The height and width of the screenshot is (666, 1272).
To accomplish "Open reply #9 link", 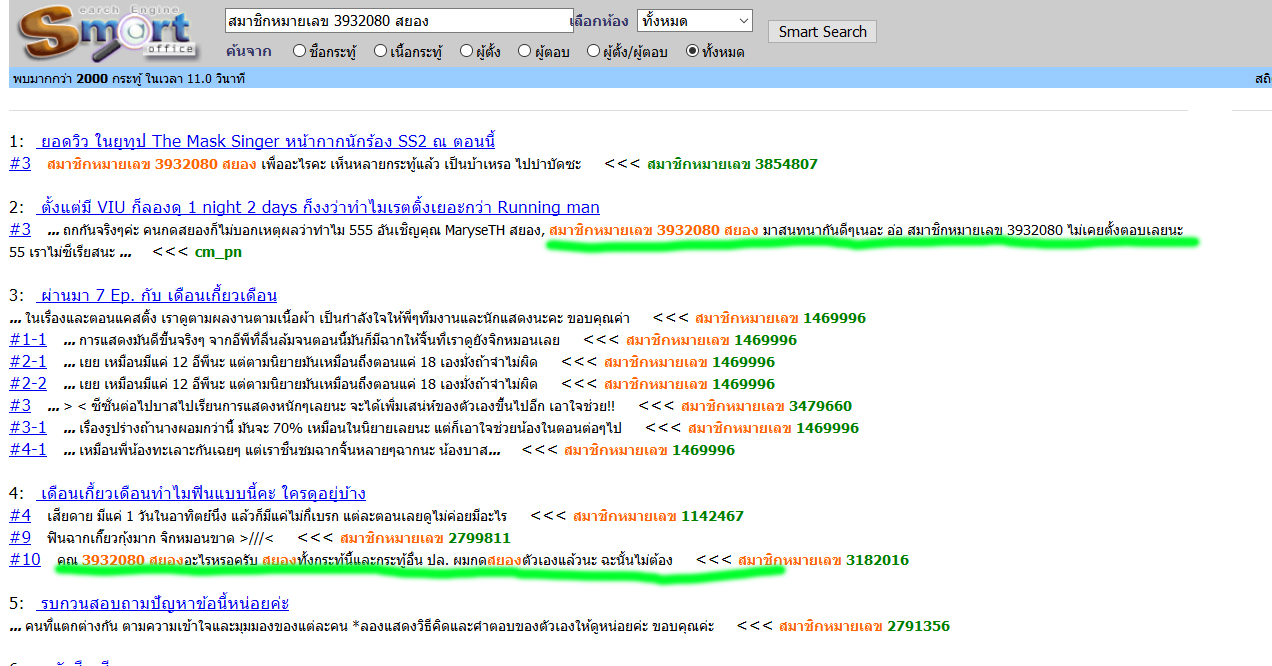I will [x=20, y=537].
